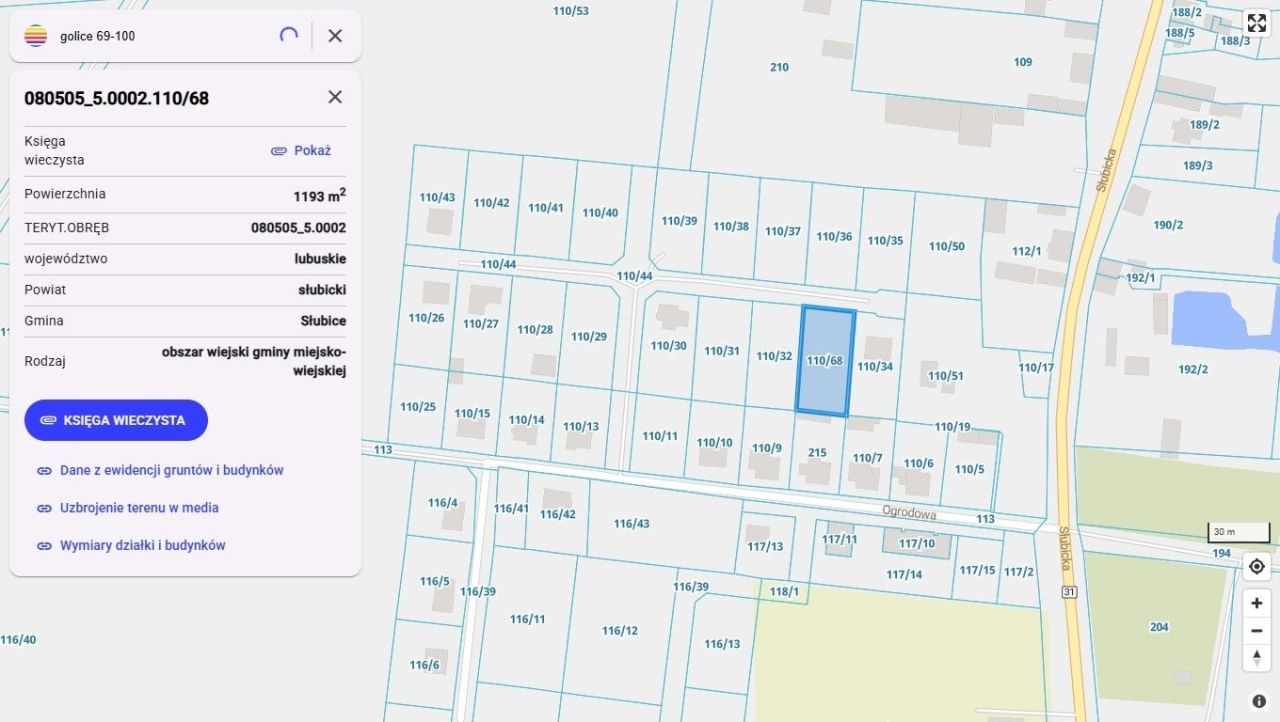Select parcel 110/35 on the map
Screen dimensions: 1280x722
point(885,241)
